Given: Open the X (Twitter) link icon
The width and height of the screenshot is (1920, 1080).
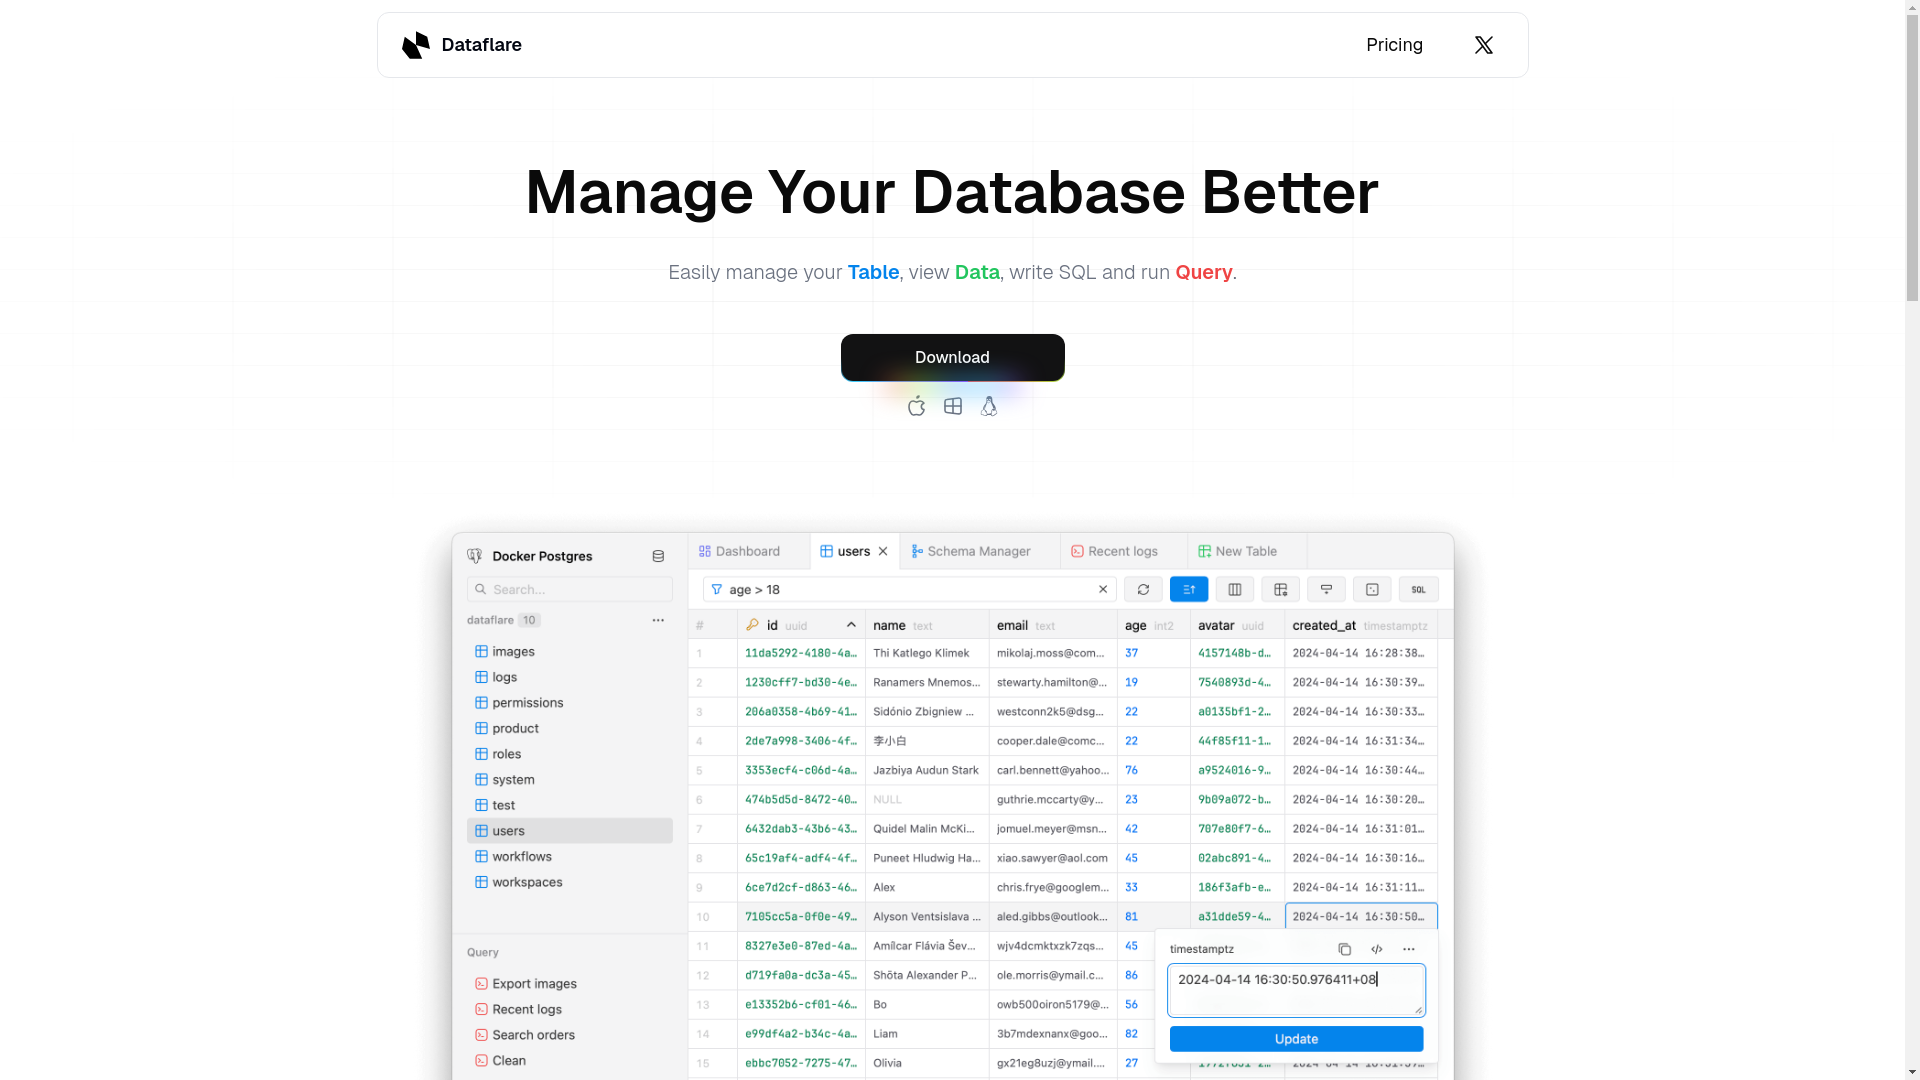Looking at the screenshot, I should pyautogui.click(x=1484, y=45).
